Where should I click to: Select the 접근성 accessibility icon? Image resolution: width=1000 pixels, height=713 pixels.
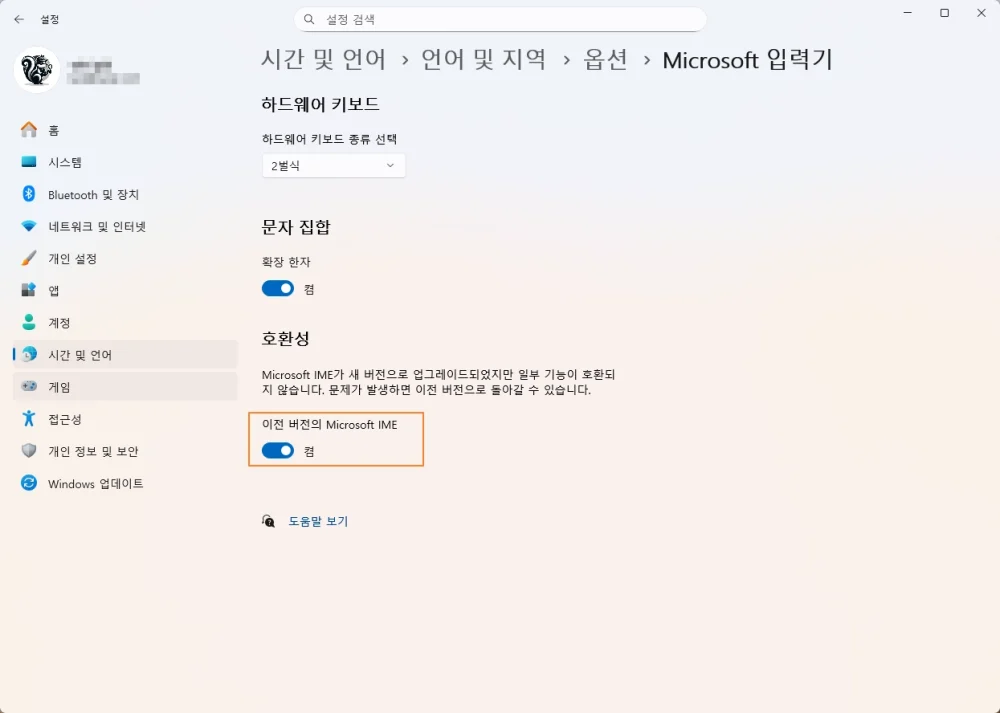coord(27,419)
